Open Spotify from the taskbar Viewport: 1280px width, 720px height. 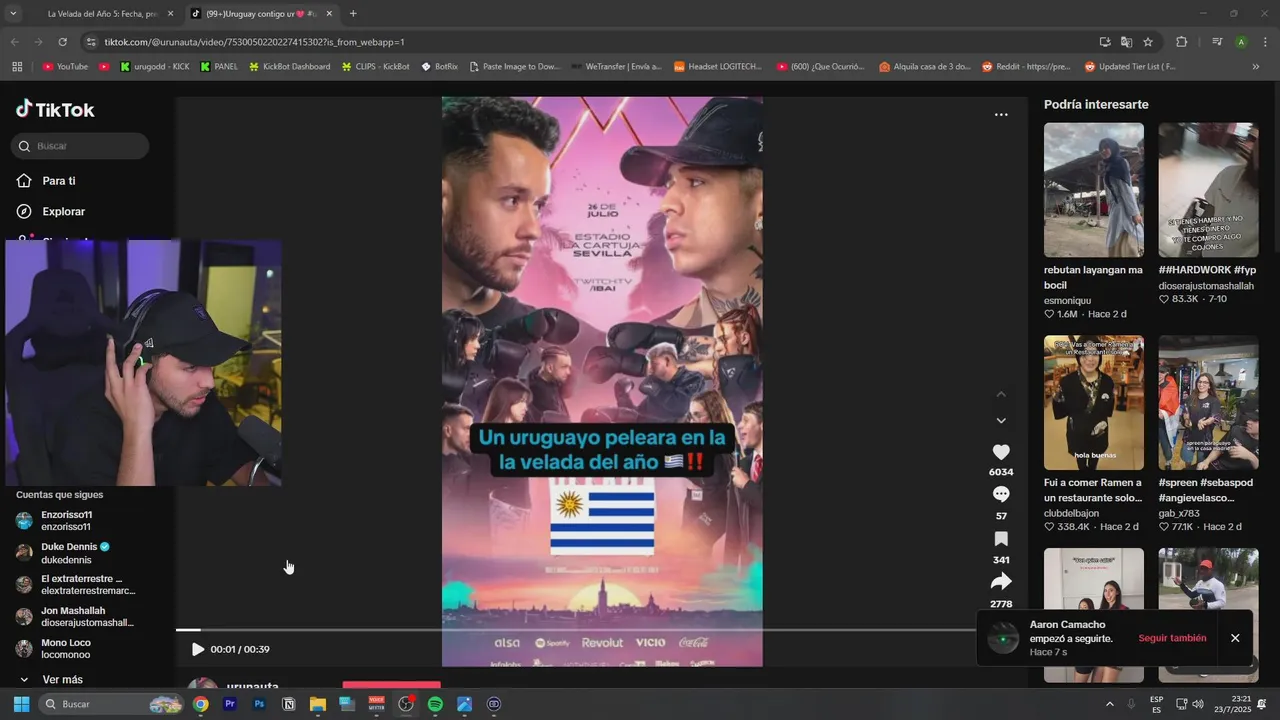coord(435,704)
